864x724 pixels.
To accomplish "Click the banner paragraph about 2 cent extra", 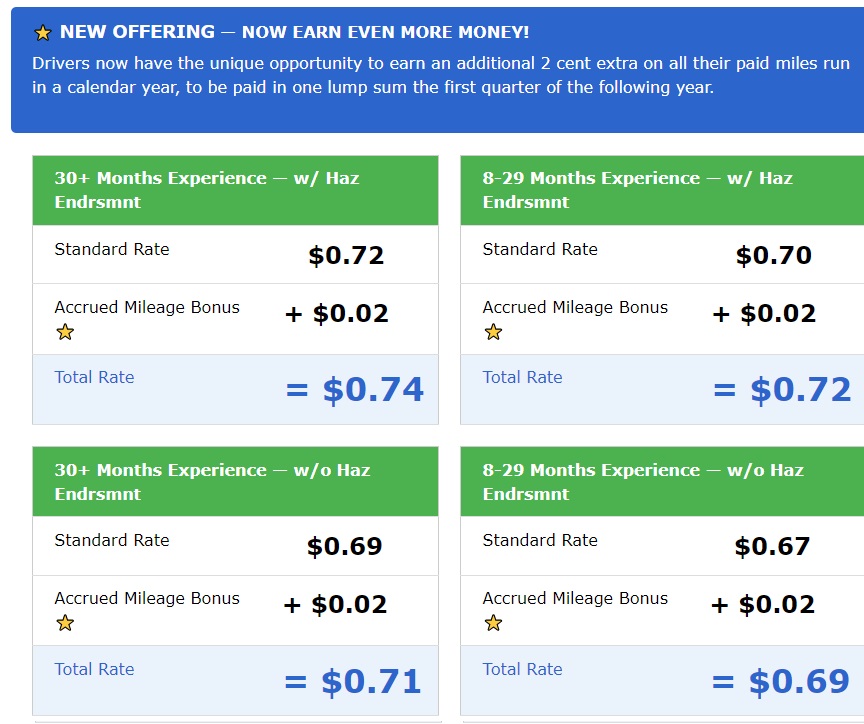I will click(x=440, y=75).
